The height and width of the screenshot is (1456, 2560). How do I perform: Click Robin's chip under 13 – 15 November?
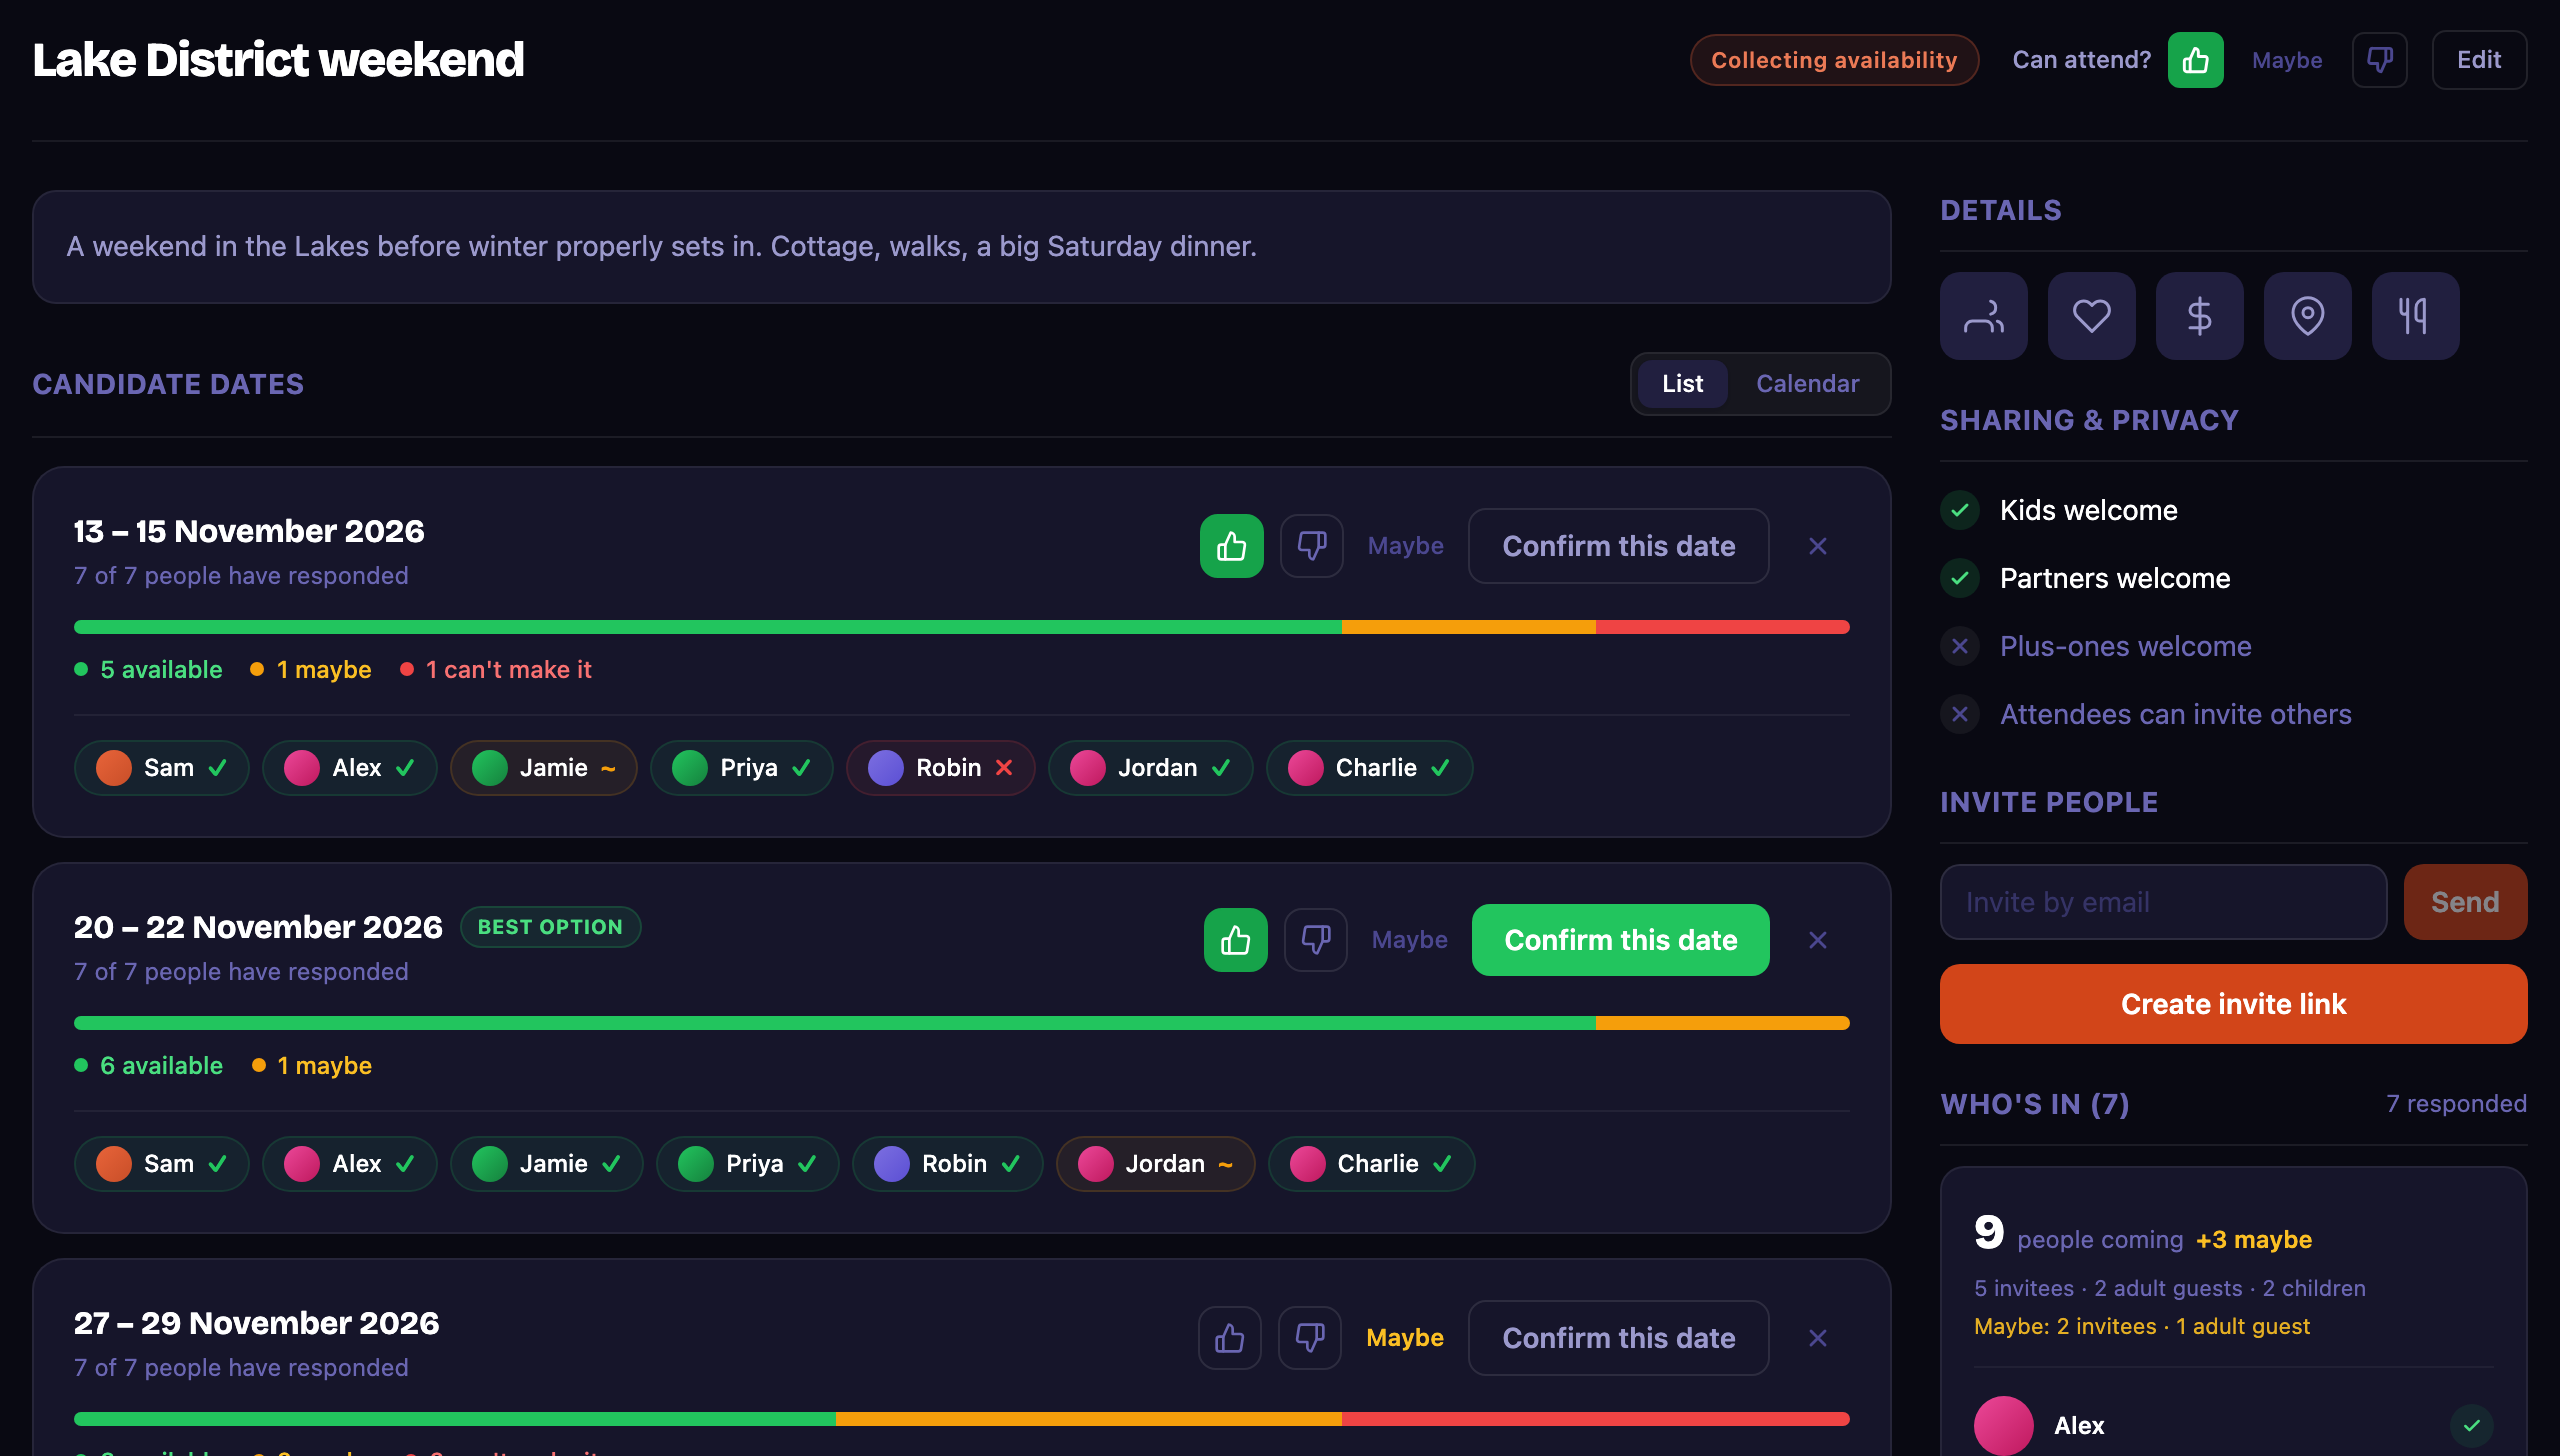point(940,768)
